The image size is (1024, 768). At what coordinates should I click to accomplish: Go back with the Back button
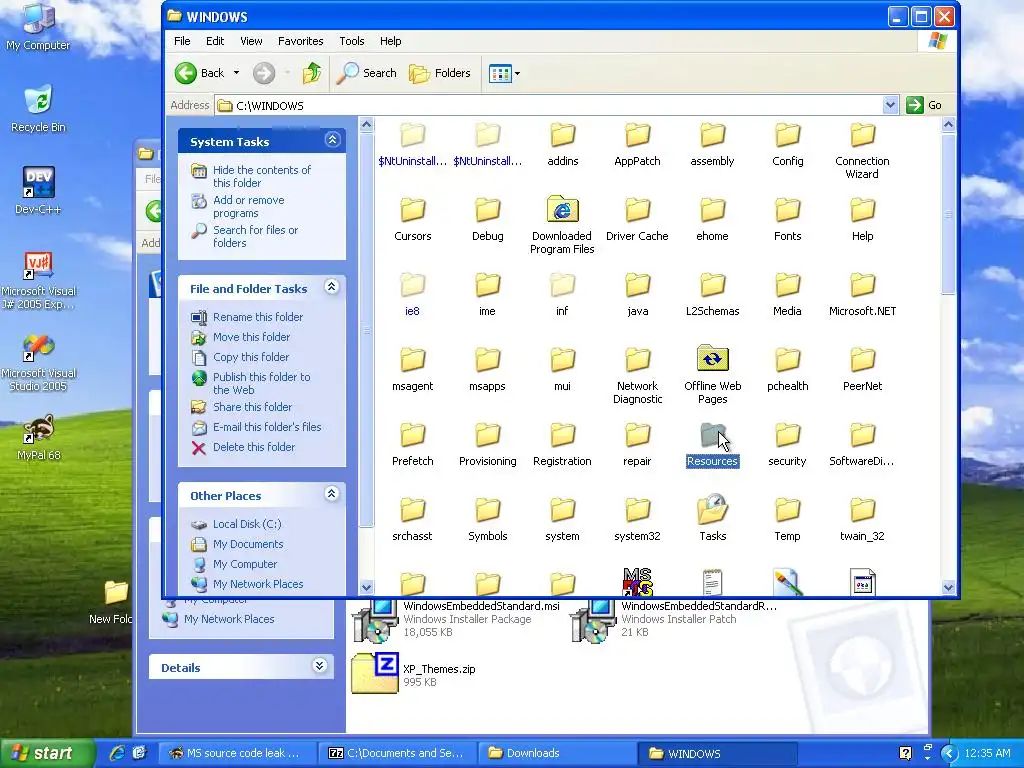pos(200,73)
